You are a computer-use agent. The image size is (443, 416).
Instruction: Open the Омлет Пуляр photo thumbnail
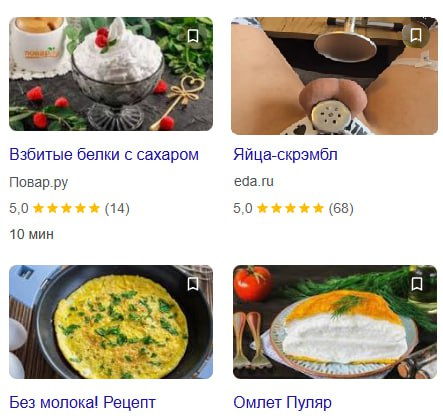[335, 322]
